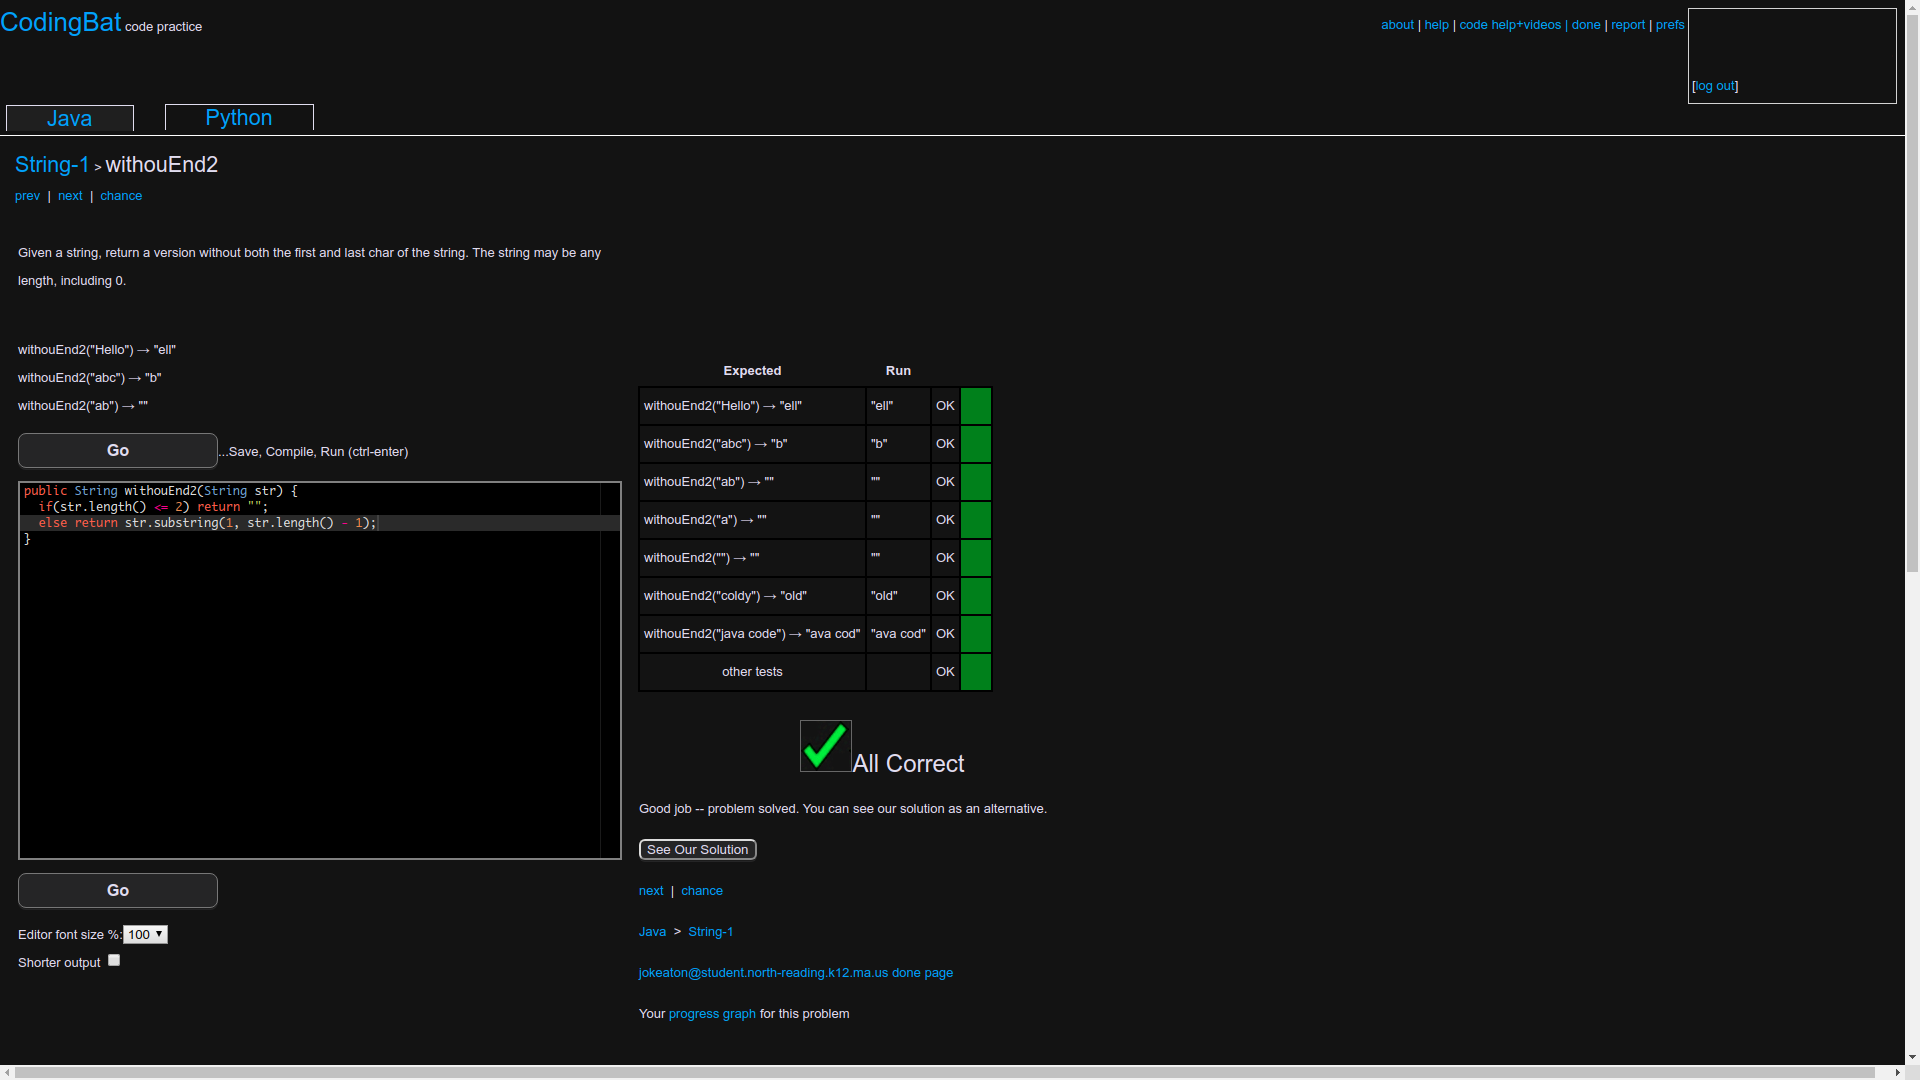Click the CodingBat logo
1920x1080 pixels.
(x=61, y=22)
